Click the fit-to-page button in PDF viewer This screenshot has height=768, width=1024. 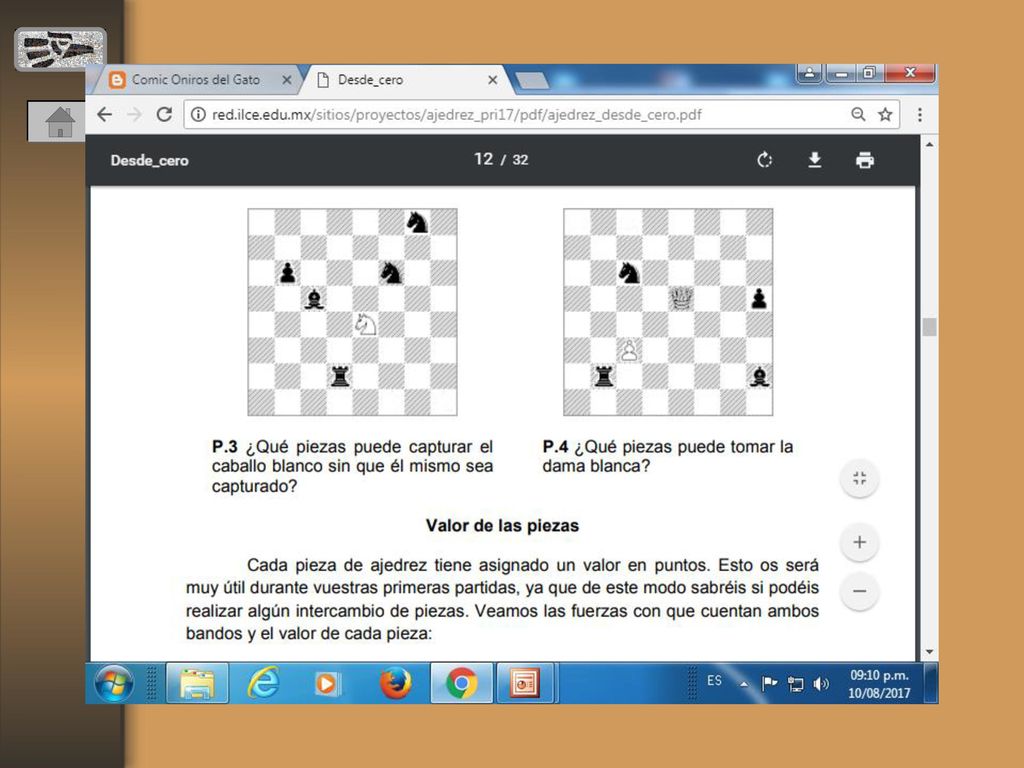tap(859, 478)
